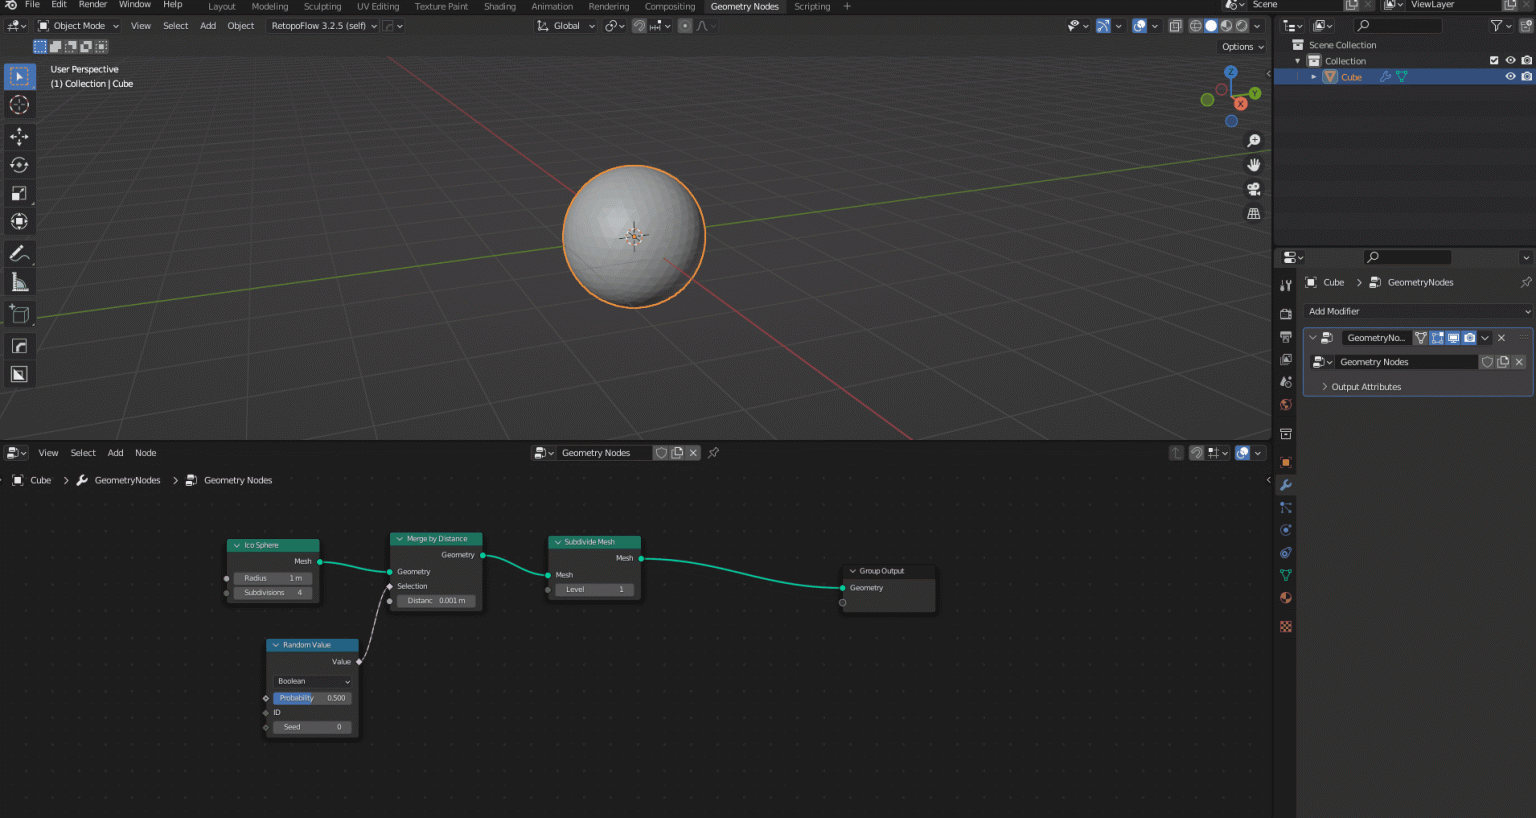Screen dimensions: 1536x818
Task: Select the Rotate tool
Action: coord(19,164)
